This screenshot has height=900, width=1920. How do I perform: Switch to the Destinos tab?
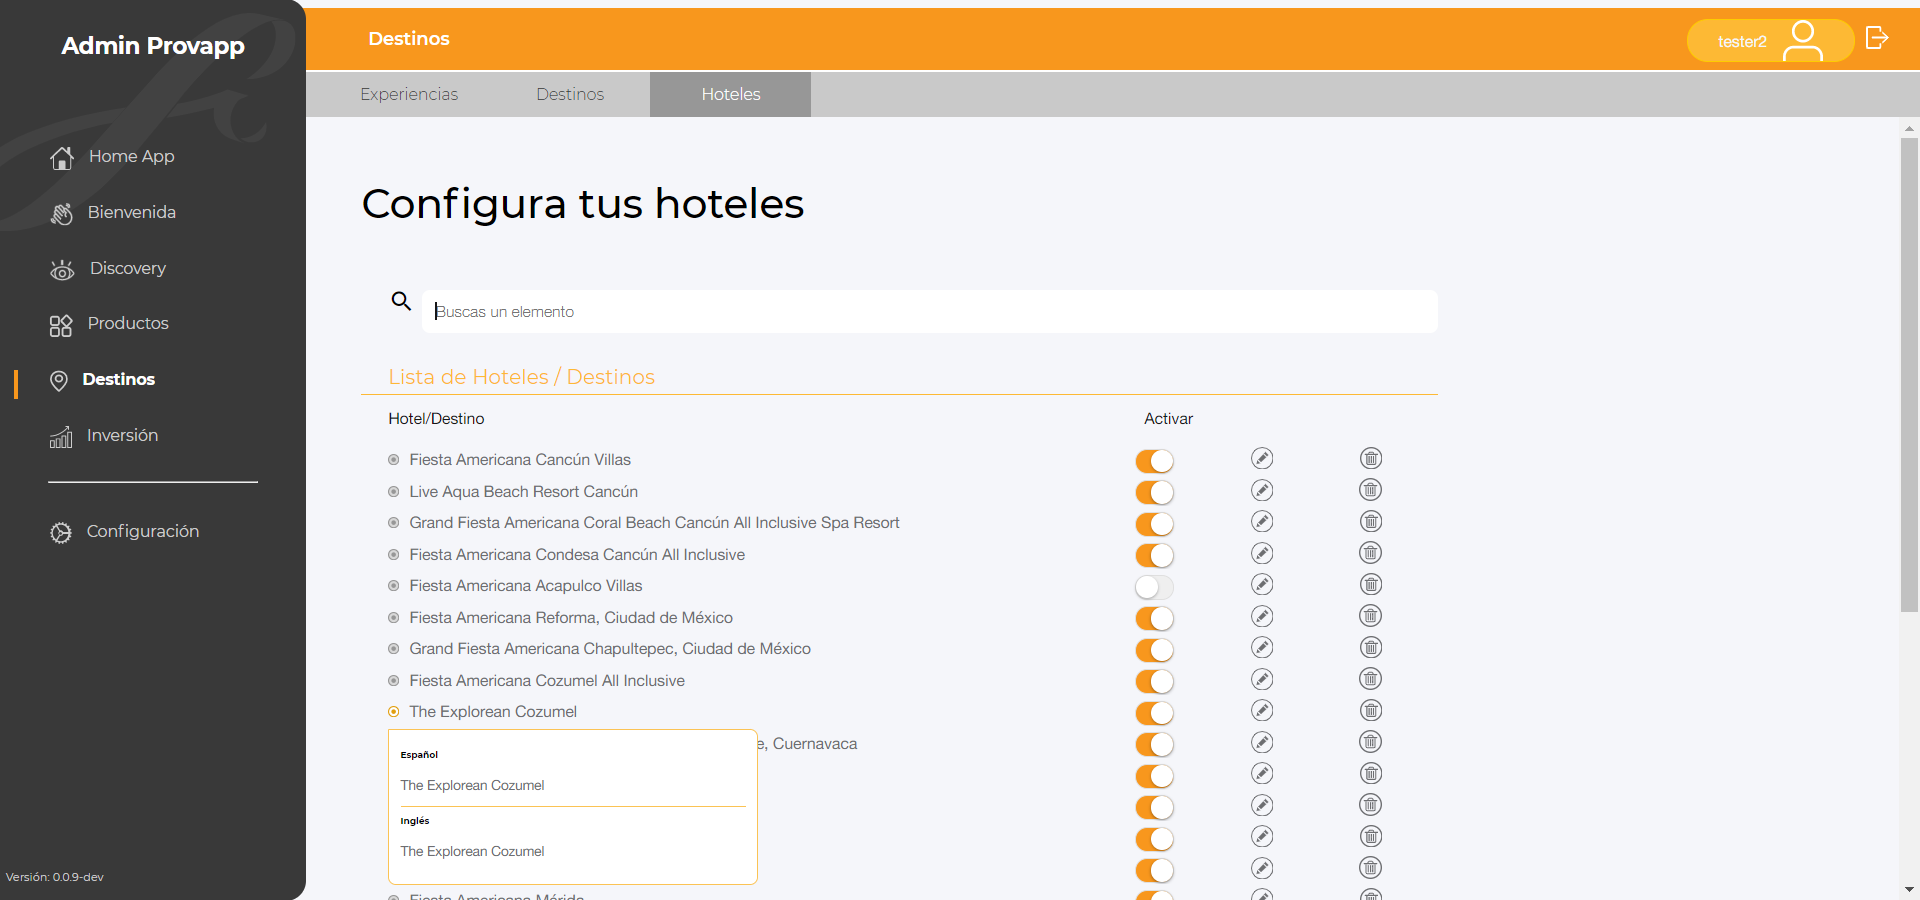570,94
